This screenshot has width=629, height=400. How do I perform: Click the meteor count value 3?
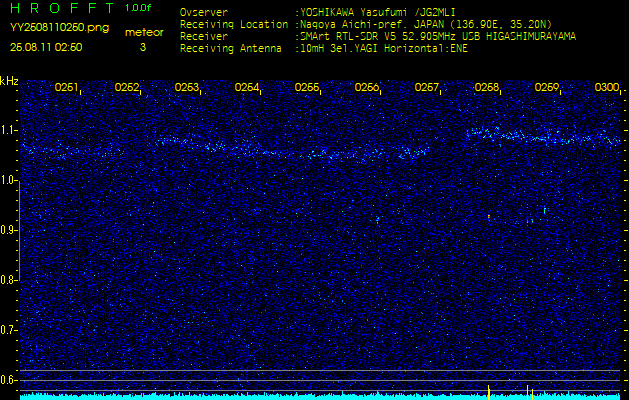(x=143, y=47)
